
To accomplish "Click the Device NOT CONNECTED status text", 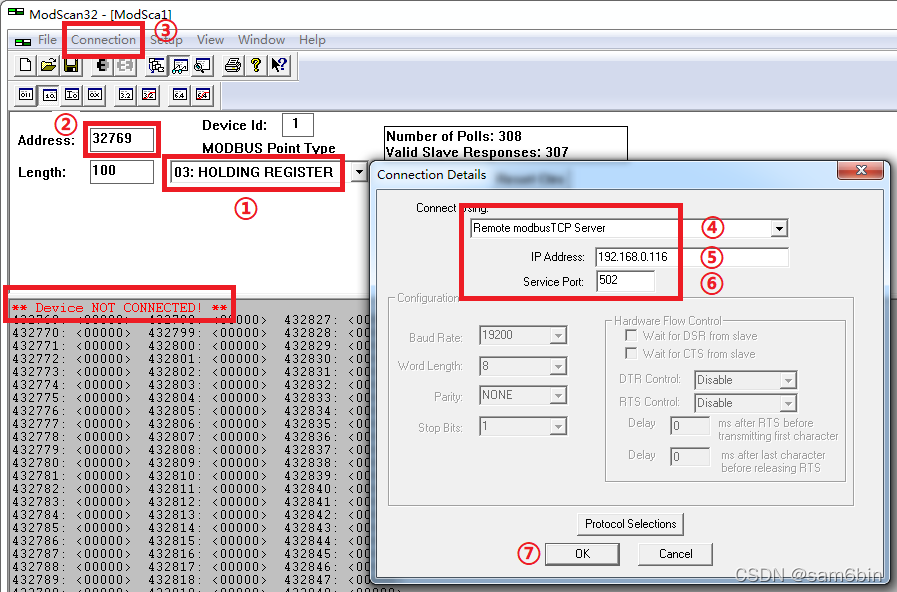I will pos(120,308).
